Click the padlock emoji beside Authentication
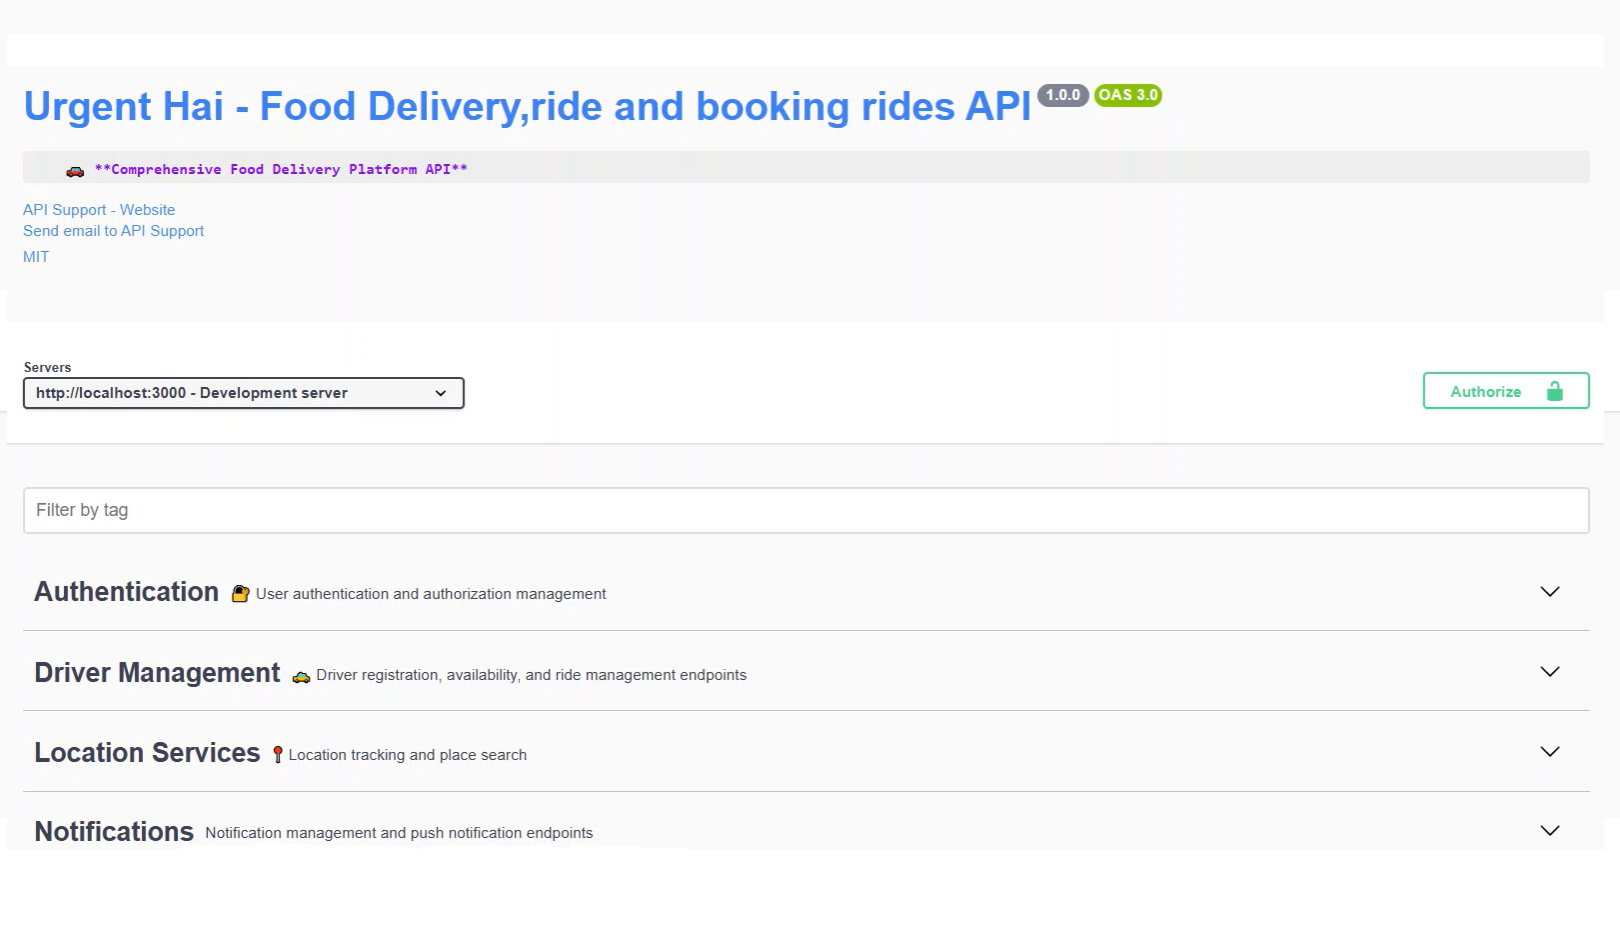The width and height of the screenshot is (1620, 932). [240, 594]
